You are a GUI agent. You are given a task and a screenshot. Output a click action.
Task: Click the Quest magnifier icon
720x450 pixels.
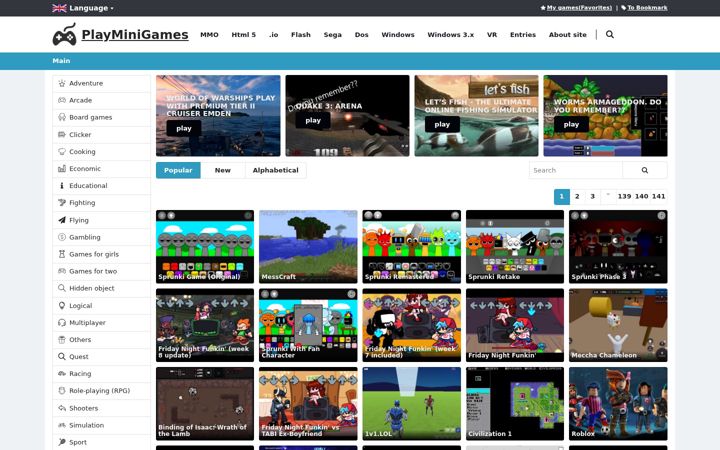62,356
